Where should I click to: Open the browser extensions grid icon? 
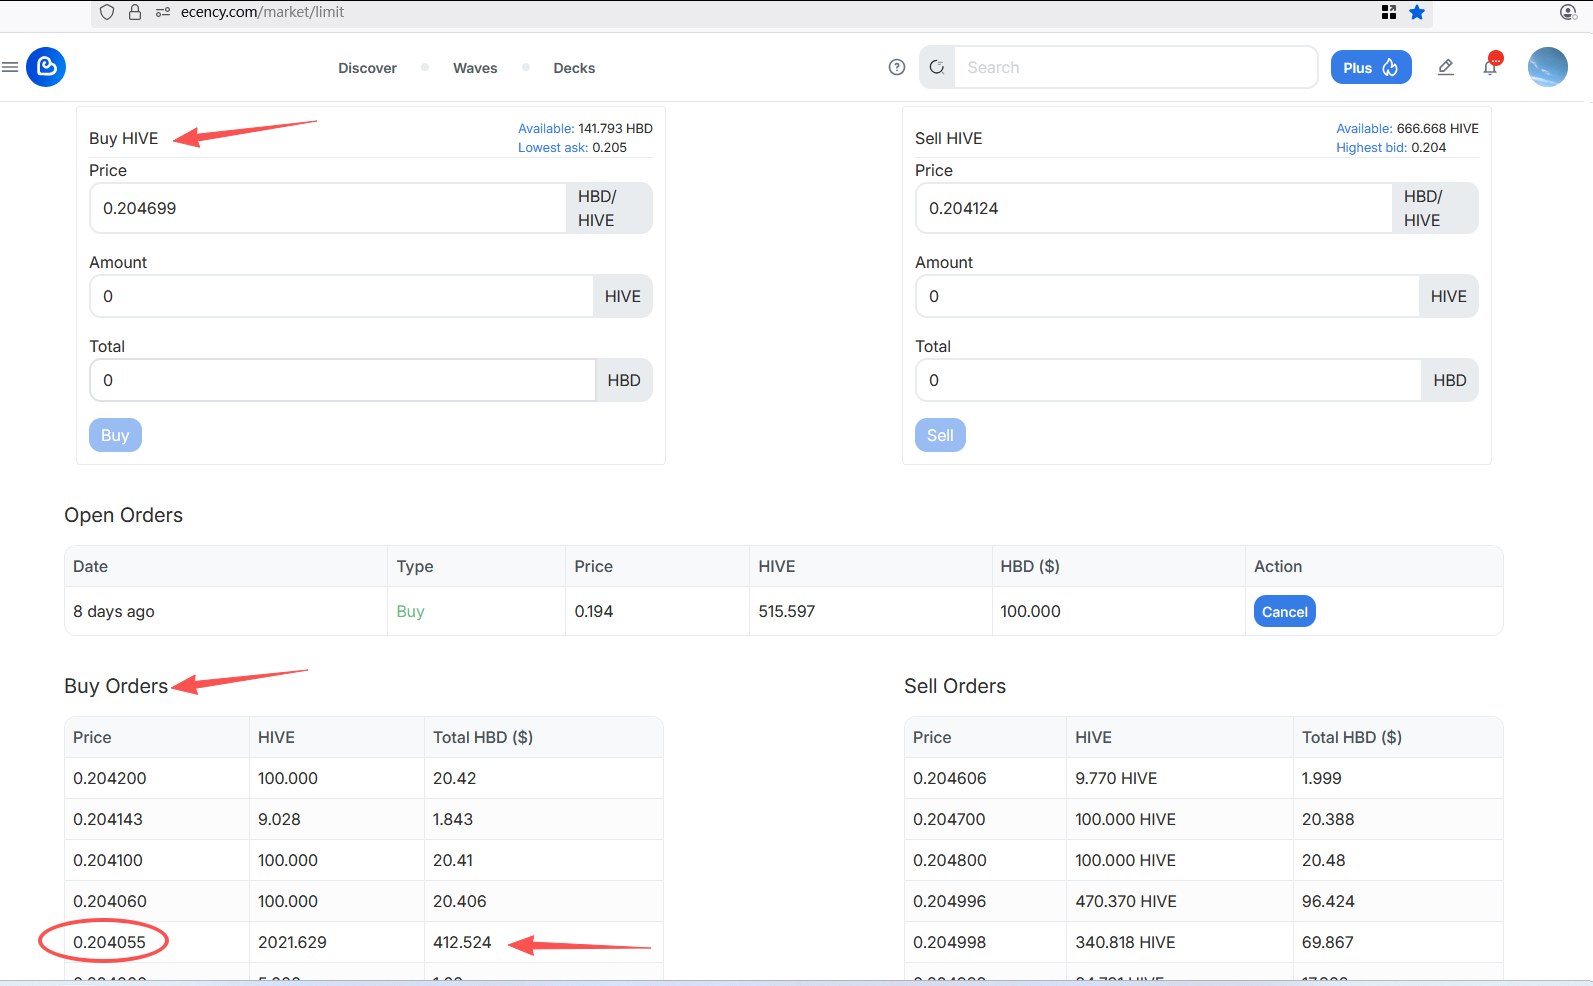pyautogui.click(x=1389, y=12)
